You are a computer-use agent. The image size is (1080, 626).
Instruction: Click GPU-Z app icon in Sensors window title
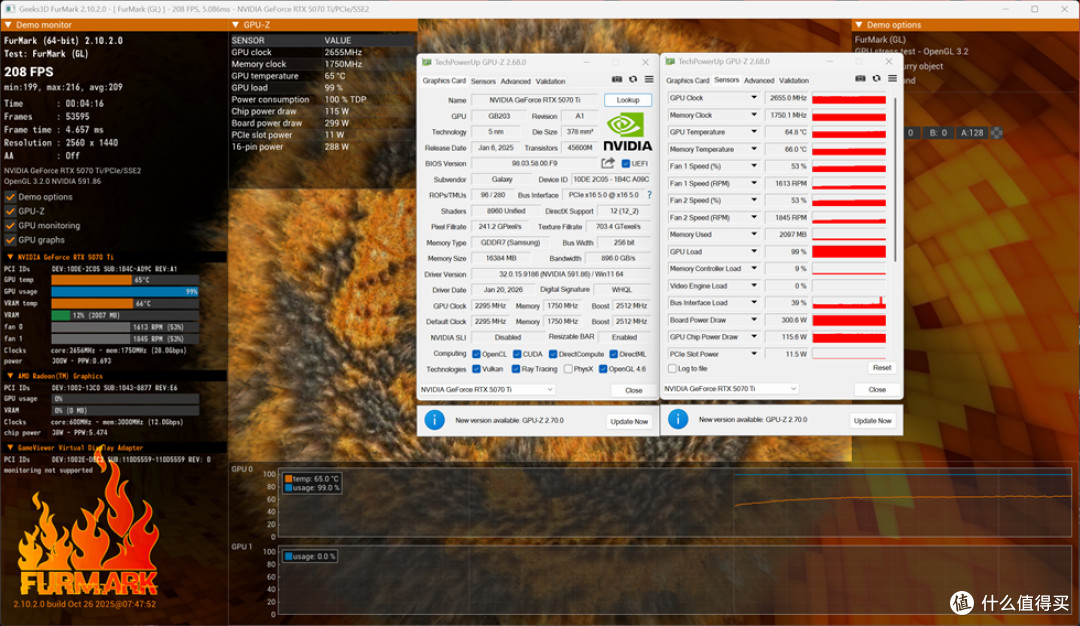click(669, 61)
